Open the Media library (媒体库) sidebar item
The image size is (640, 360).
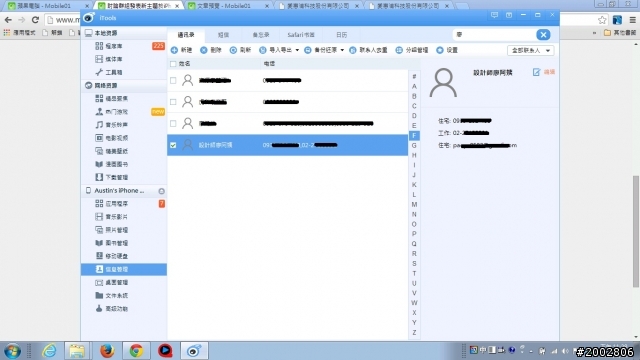point(124,59)
